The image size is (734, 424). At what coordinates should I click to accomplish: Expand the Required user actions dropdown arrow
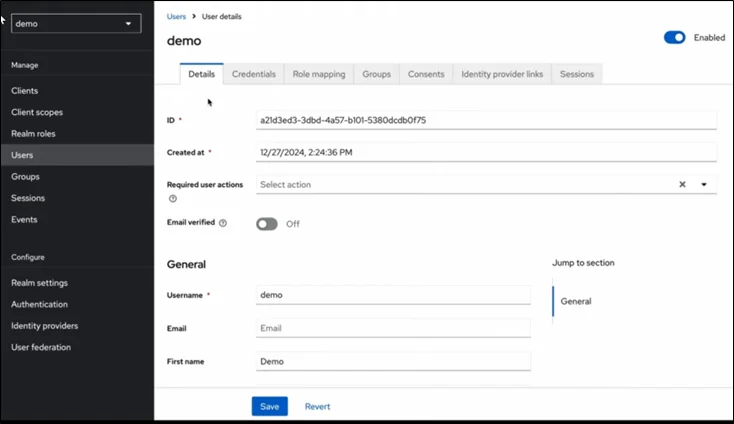(704, 185)
